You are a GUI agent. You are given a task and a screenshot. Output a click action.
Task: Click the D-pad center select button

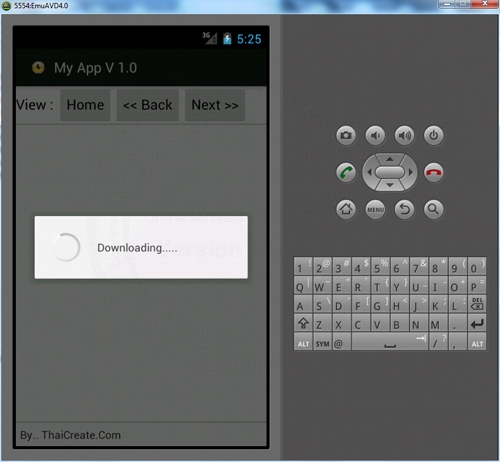pyautogui.click(x=390, y=172)
